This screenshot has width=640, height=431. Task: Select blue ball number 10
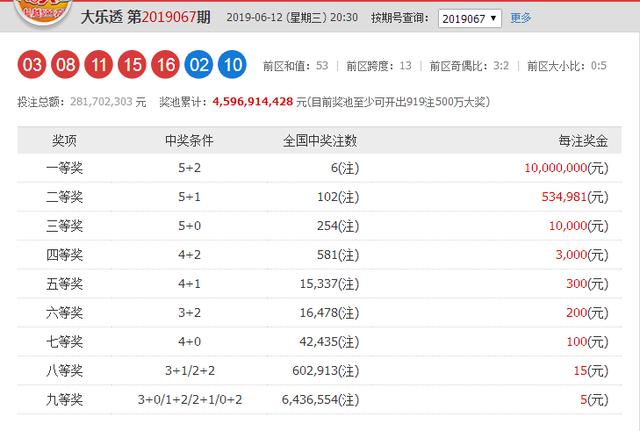click(x=232, y=64)
